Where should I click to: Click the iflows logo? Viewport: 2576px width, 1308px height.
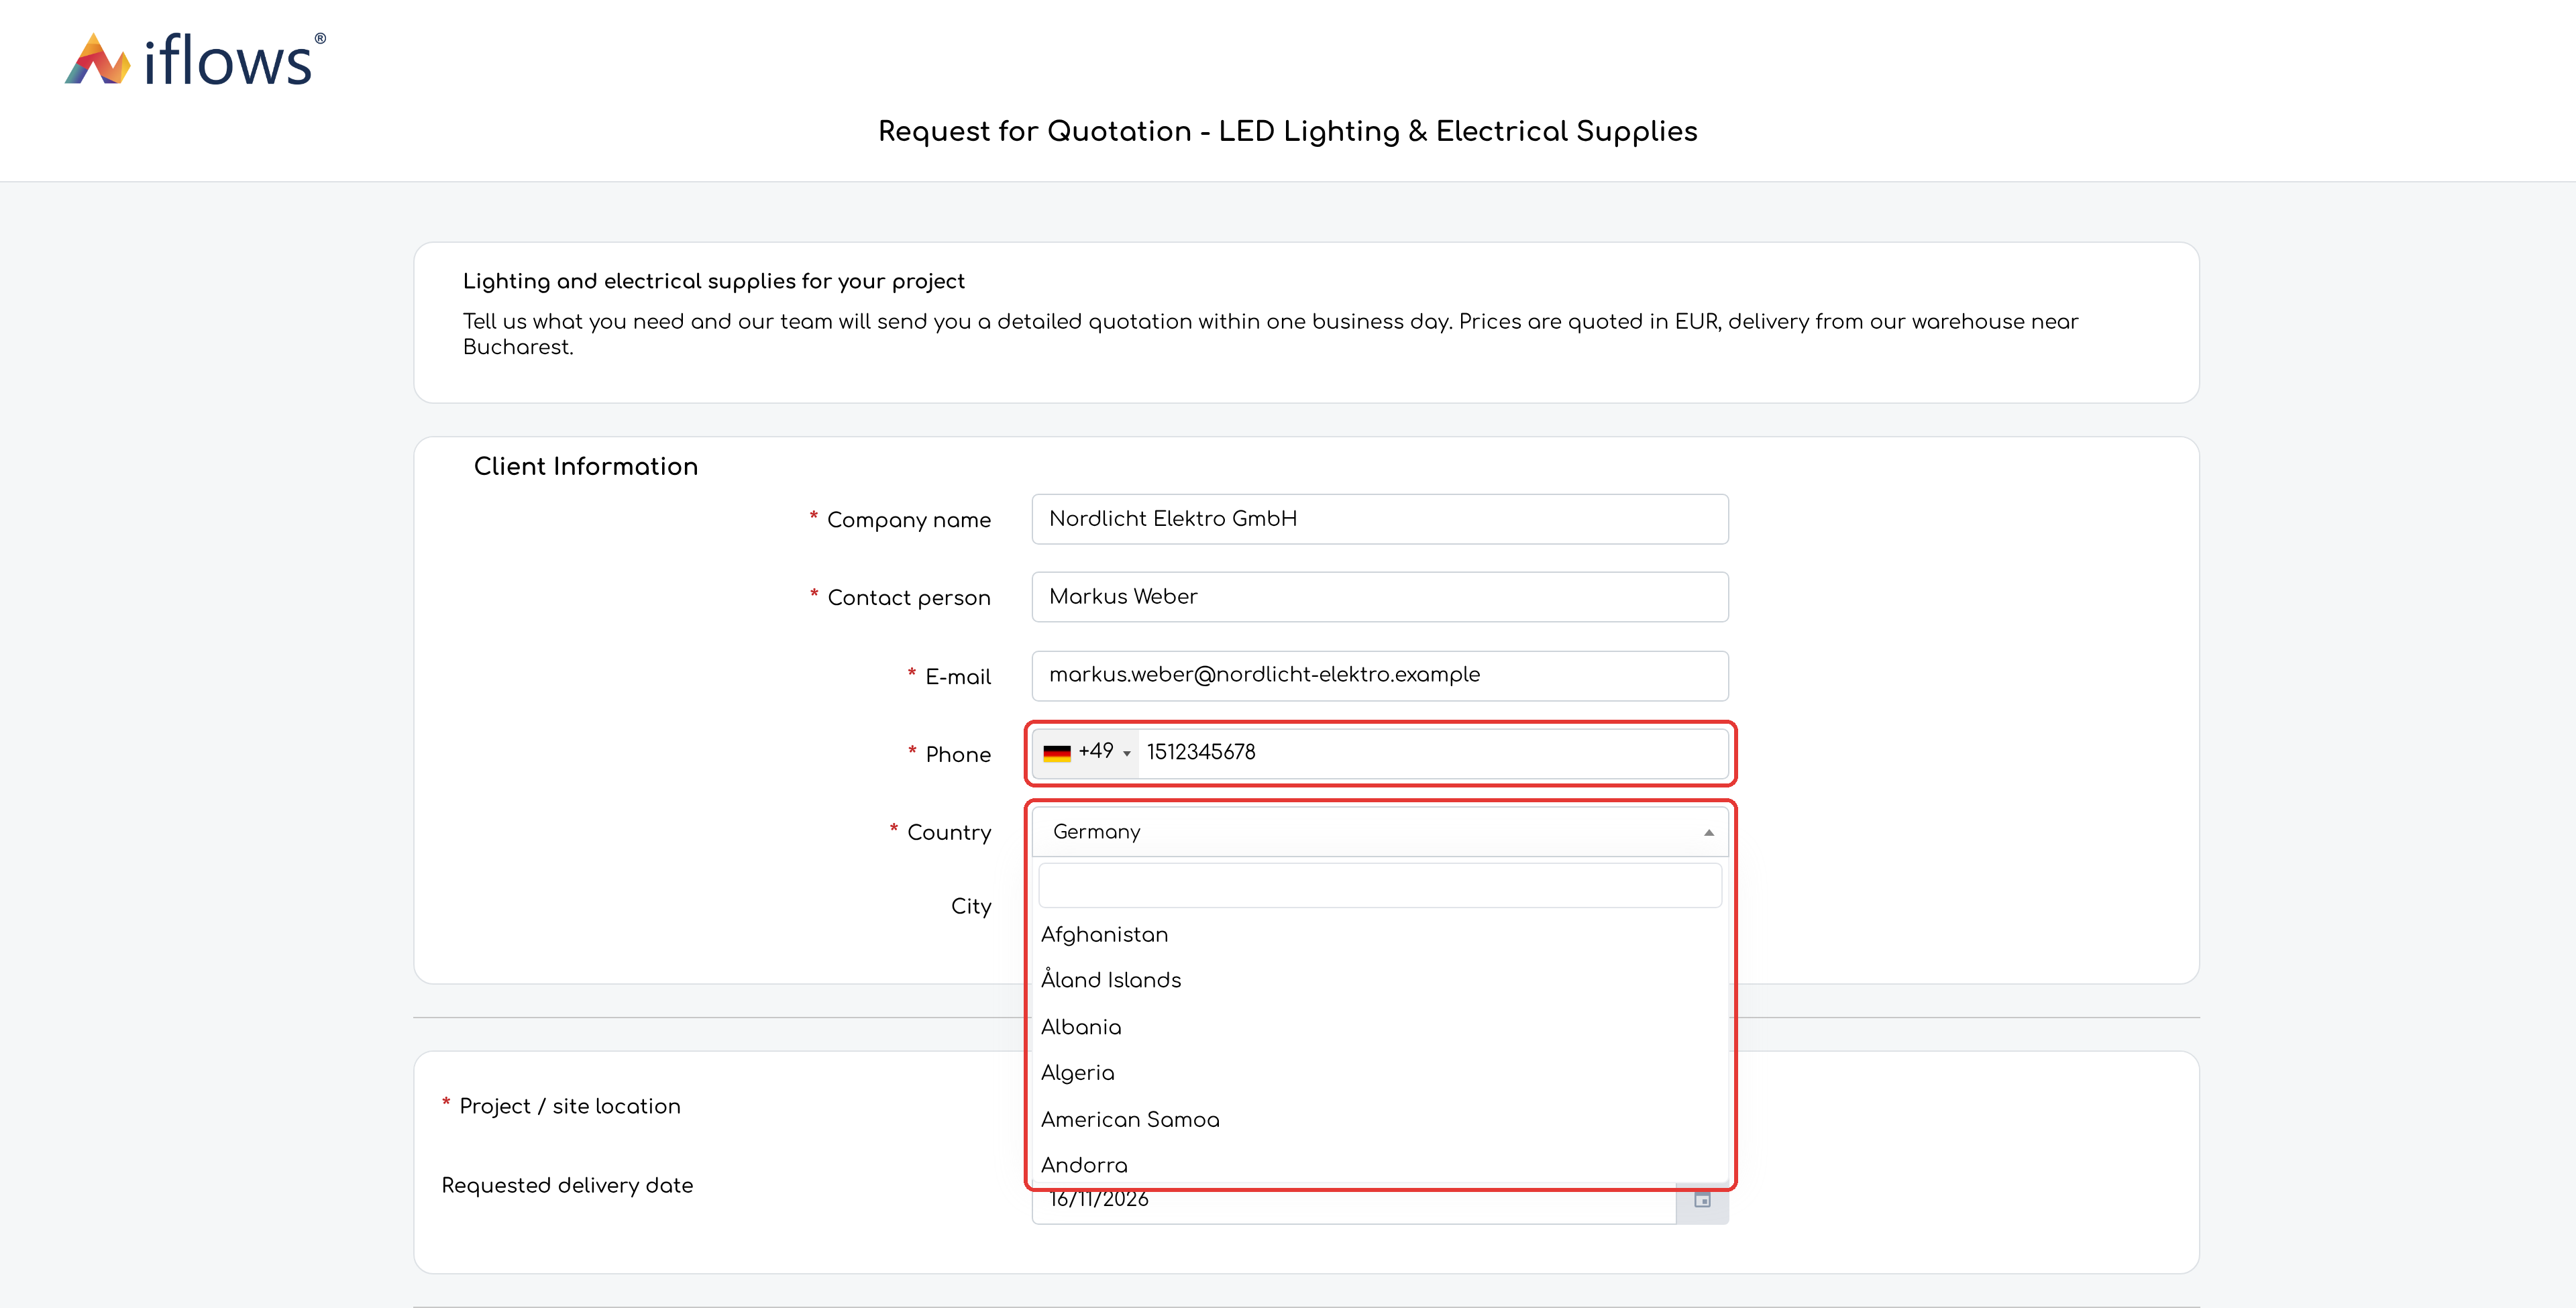coord(195,60)
